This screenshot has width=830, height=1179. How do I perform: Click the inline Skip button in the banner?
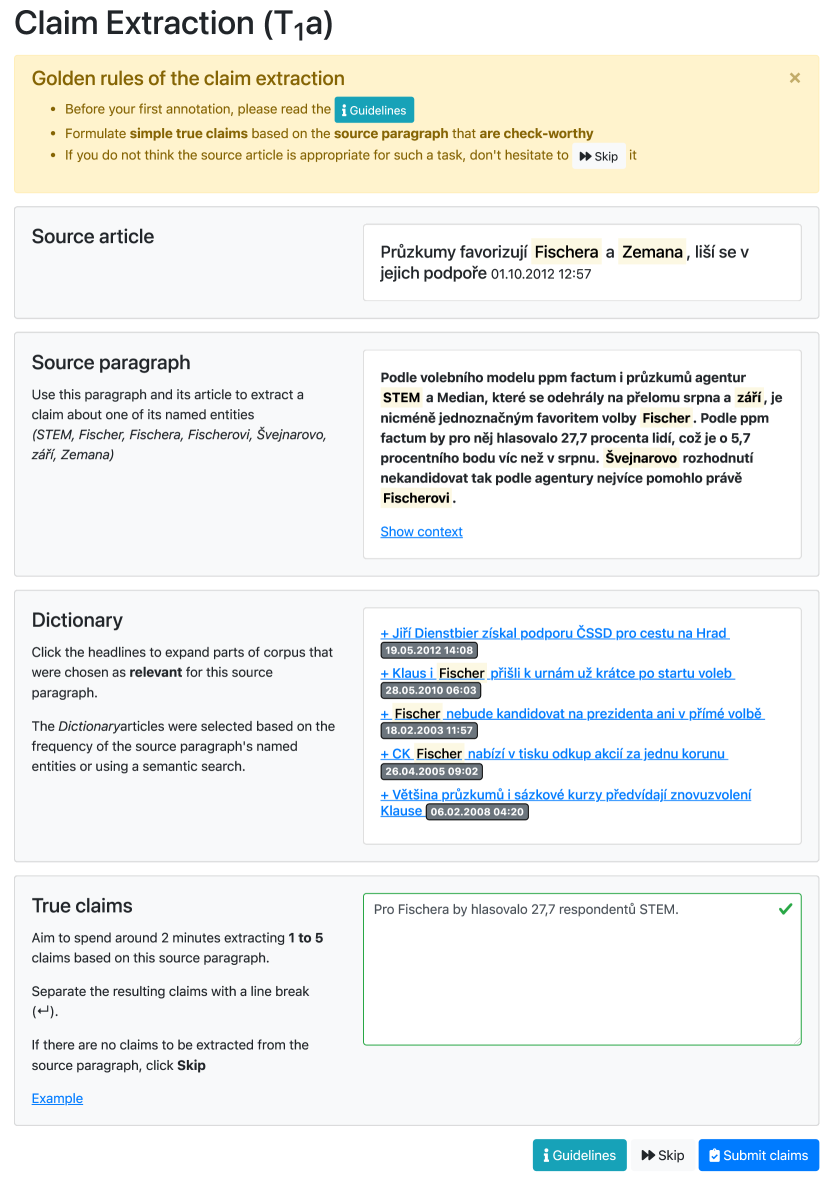pos(599,156)
